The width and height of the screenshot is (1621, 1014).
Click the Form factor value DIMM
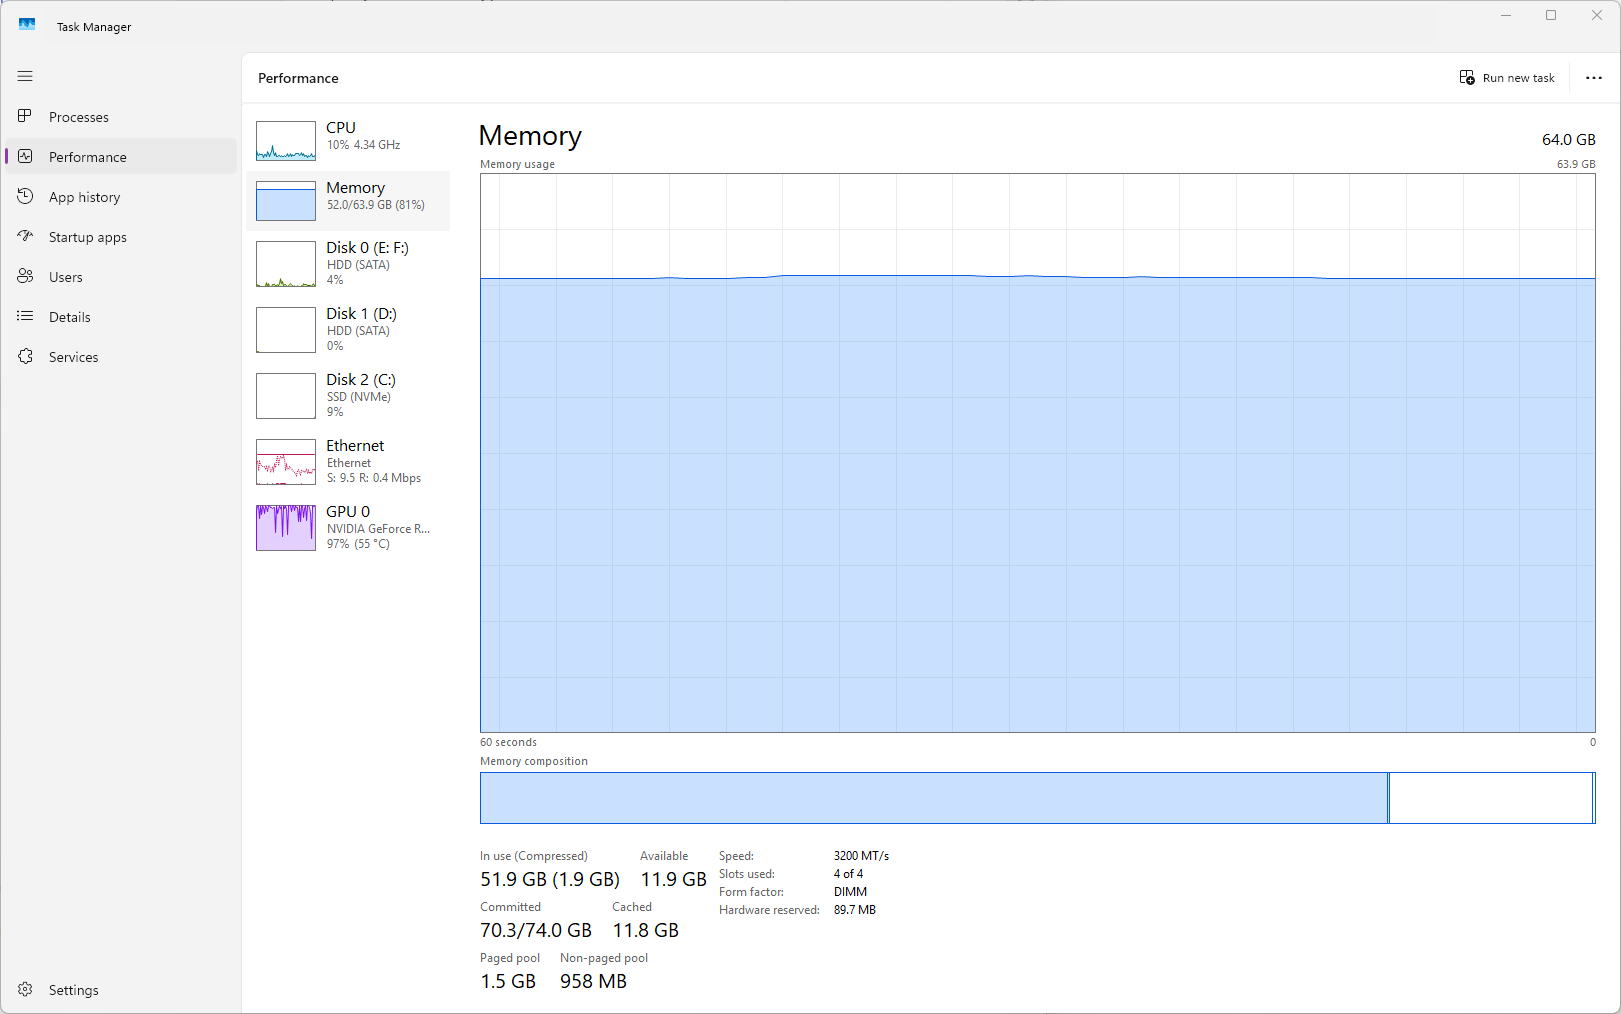point(850,892)
